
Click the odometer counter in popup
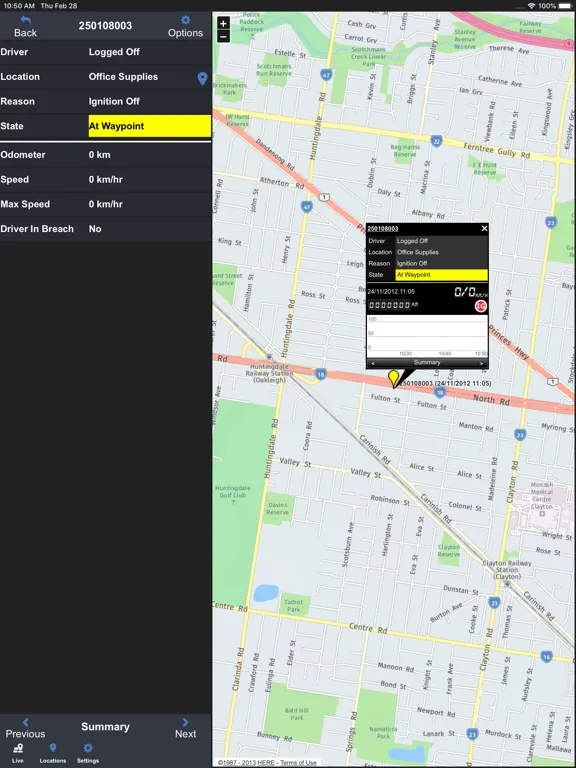(x=389, y=305)
